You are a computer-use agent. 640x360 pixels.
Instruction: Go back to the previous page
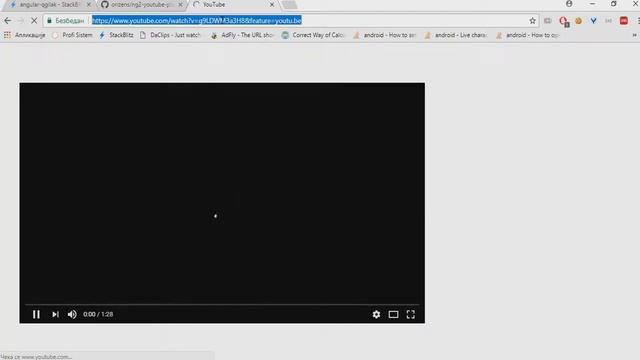[x=8, y=20]
